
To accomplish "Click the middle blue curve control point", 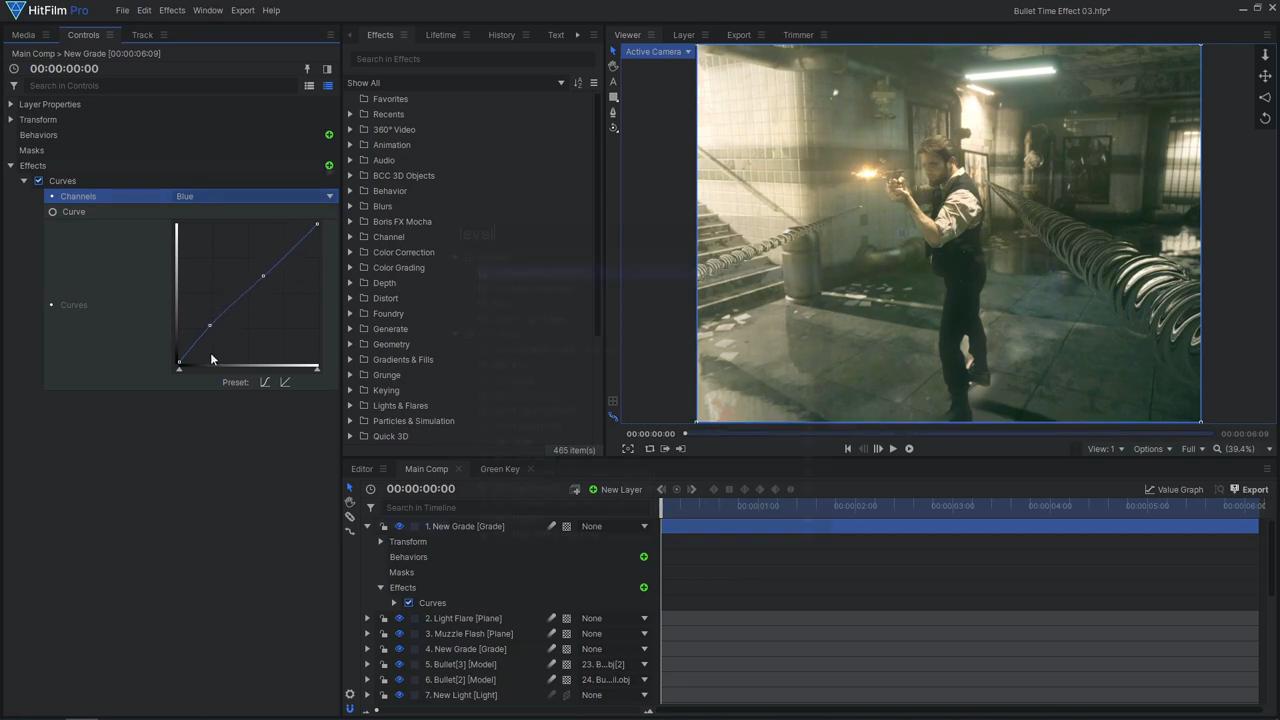I will click(263, 275).
